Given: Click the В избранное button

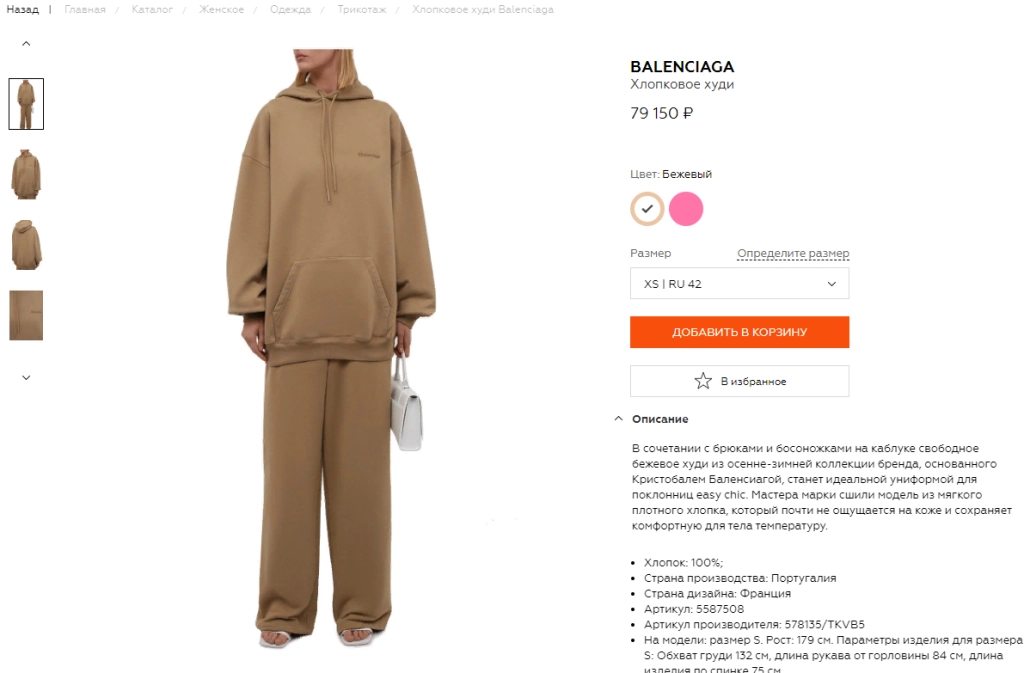Looking at the screenshot, I should click(x=739, y=381).
